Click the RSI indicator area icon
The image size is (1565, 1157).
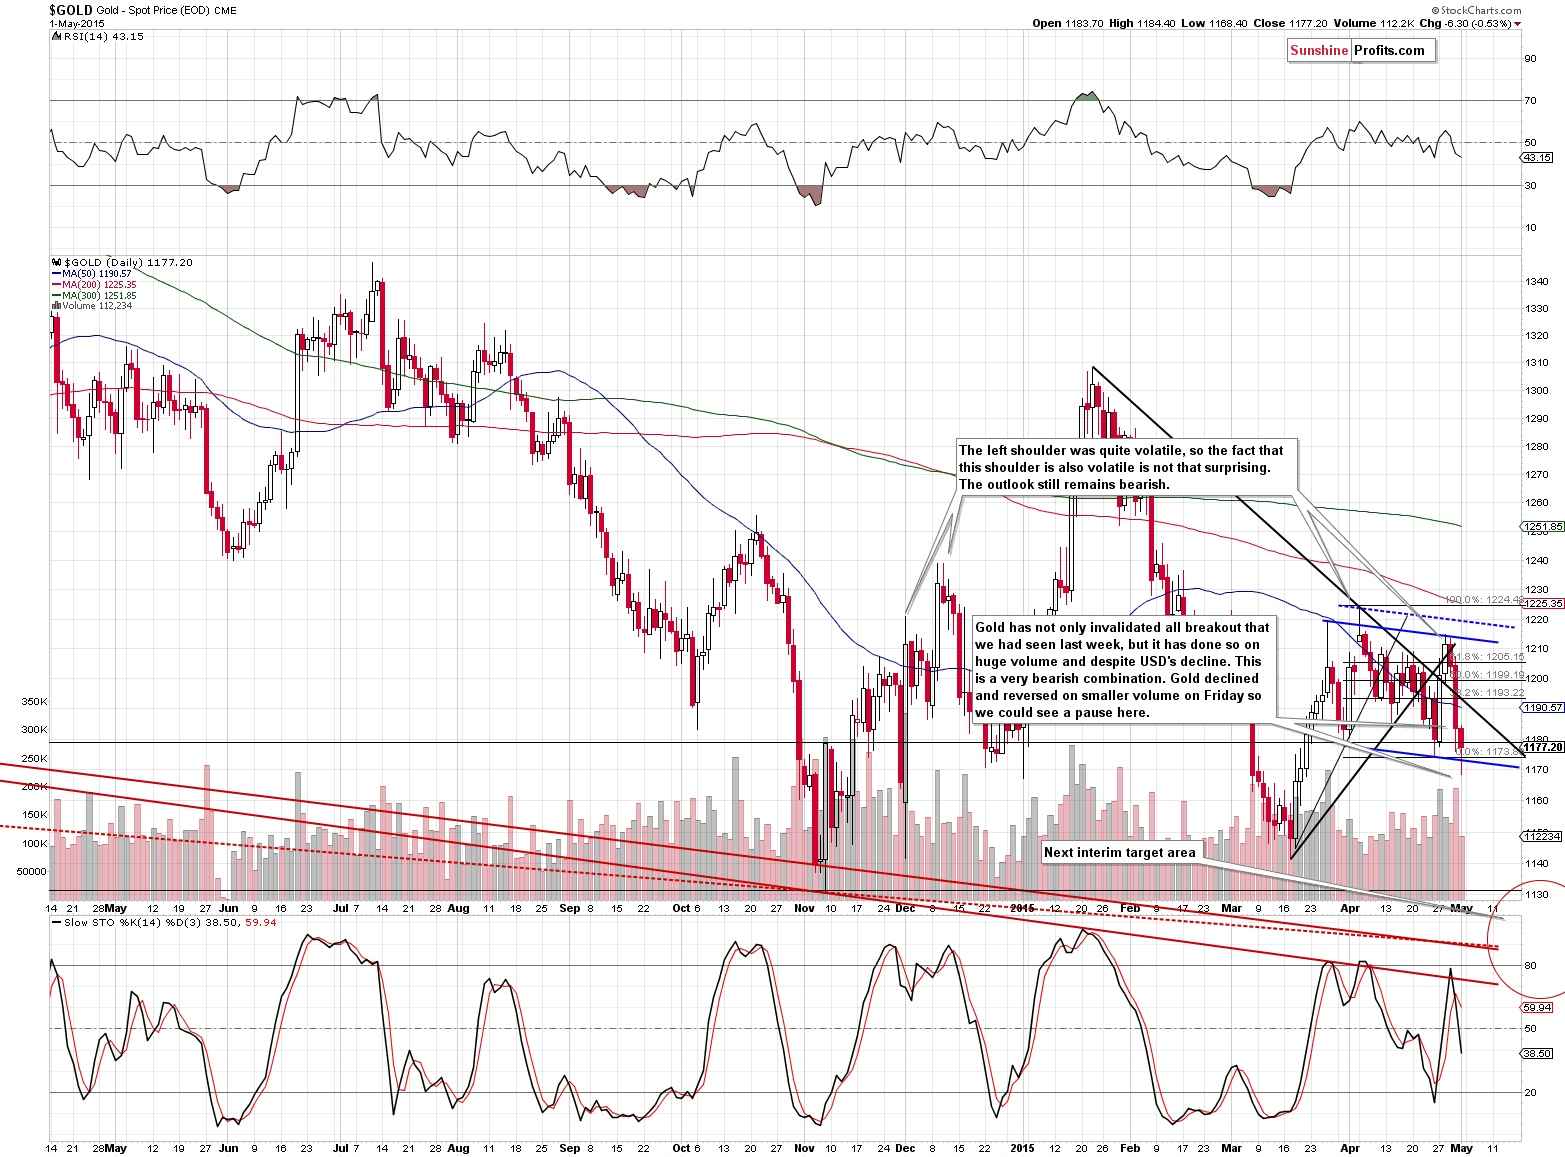pyautogui.click(x=54, y=36)
